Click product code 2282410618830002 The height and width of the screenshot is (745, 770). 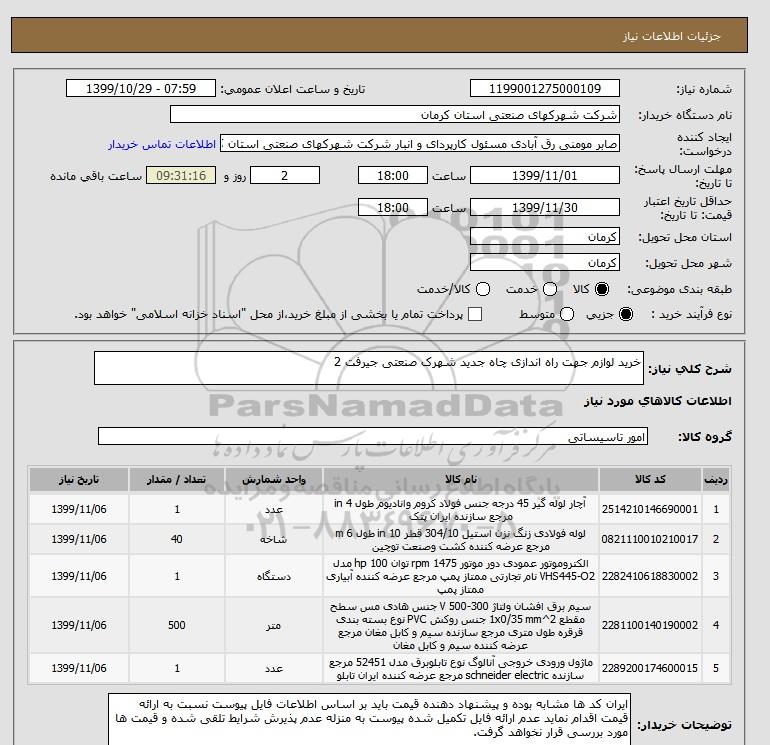point(650,576)
